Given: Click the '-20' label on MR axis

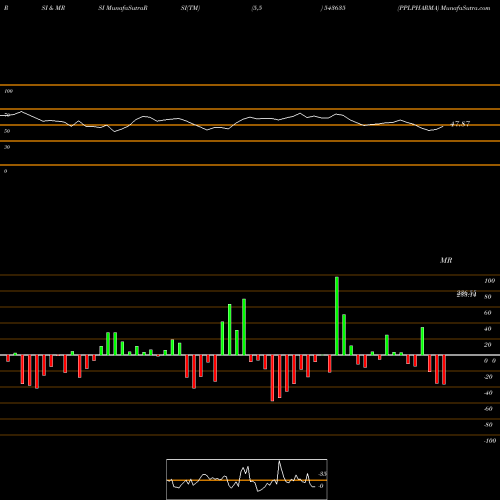Looking at the screenshot, I should click(488, 377).
